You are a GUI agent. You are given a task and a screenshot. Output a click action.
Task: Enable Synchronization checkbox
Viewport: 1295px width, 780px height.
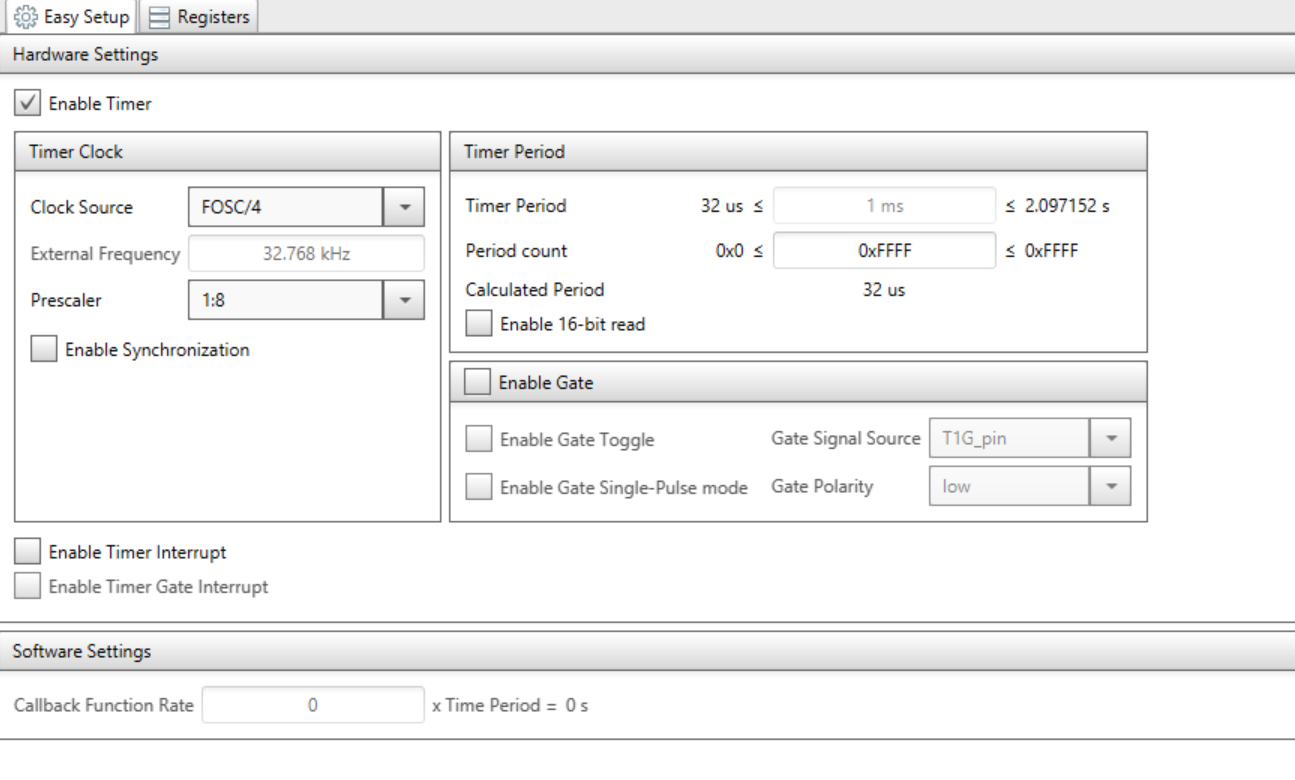(x=44, y=350)
